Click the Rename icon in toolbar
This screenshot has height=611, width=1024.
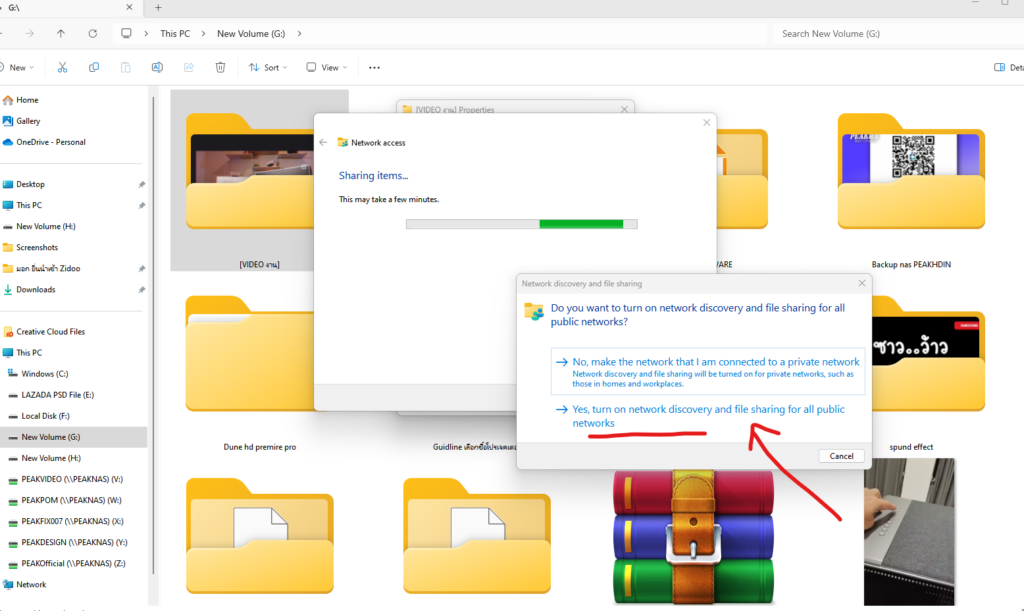pyautogui.click(x=157, y=67)
